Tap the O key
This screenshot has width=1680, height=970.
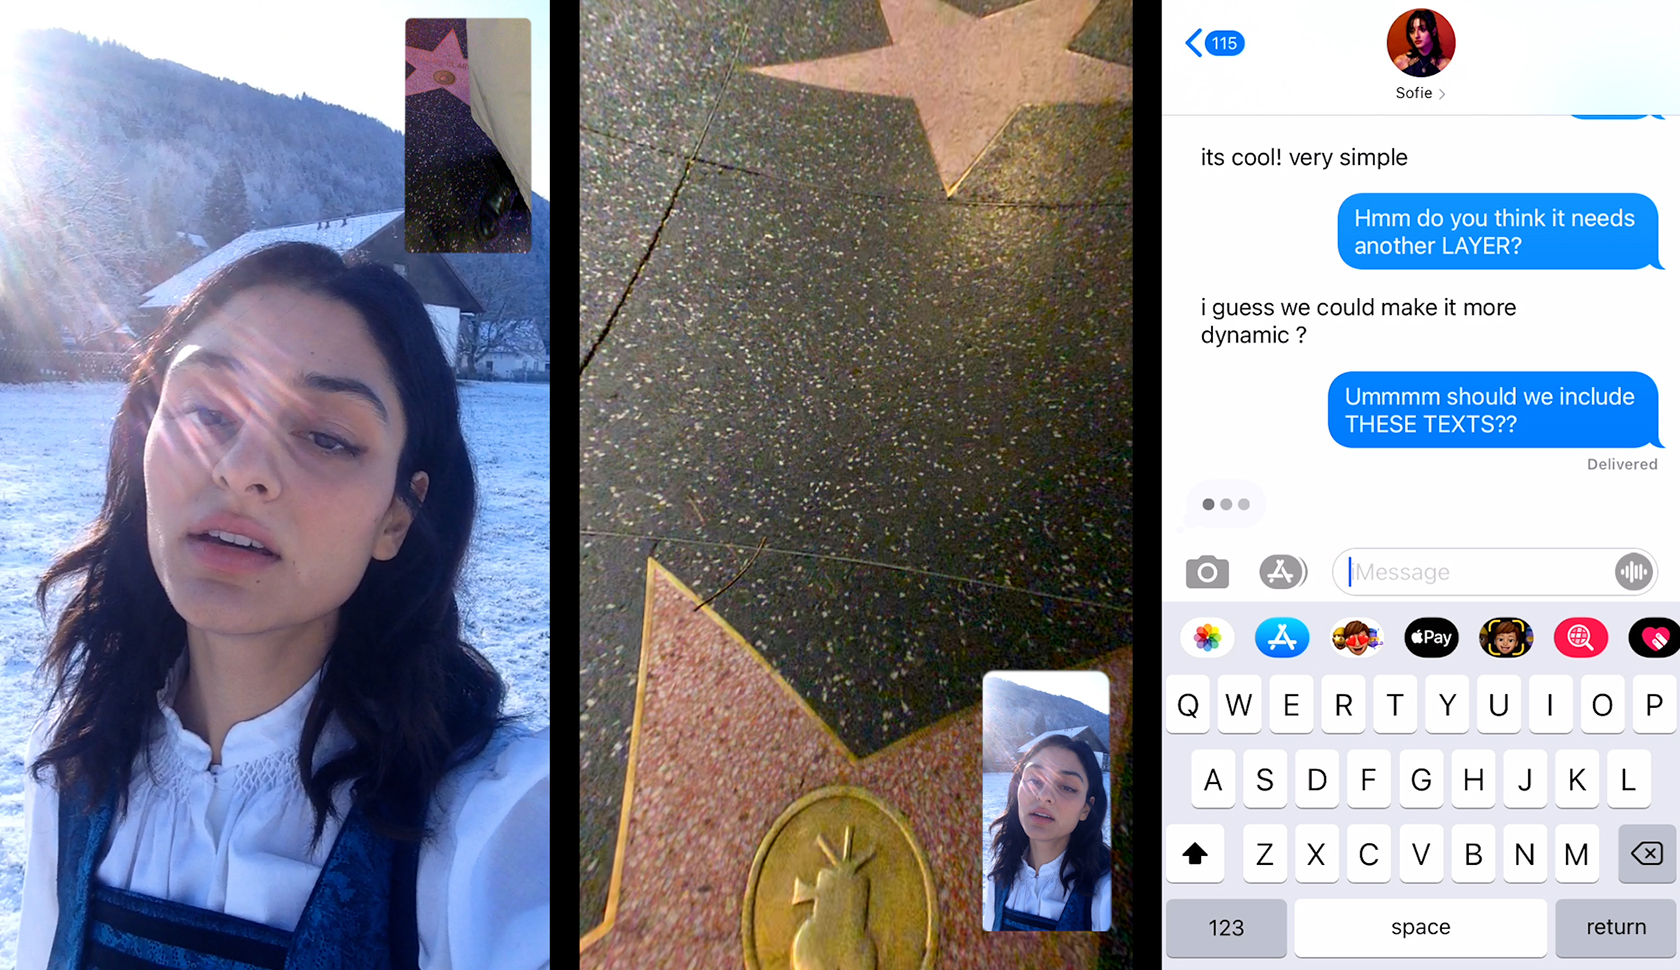(1602, 705)
